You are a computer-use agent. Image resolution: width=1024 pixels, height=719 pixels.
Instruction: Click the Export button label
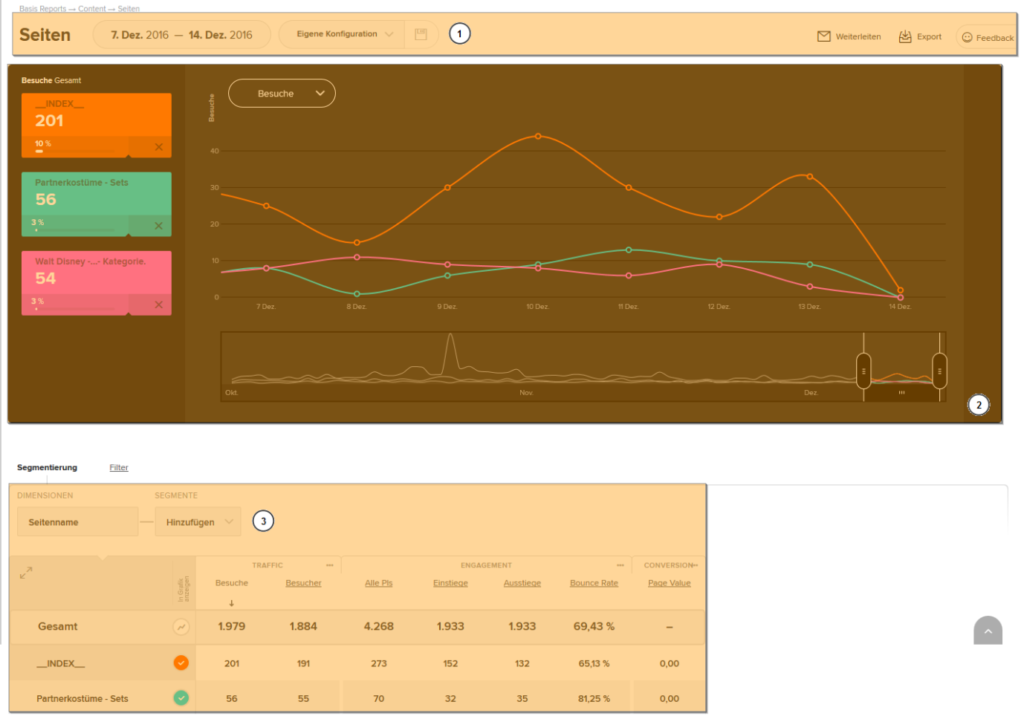point(929,37)
